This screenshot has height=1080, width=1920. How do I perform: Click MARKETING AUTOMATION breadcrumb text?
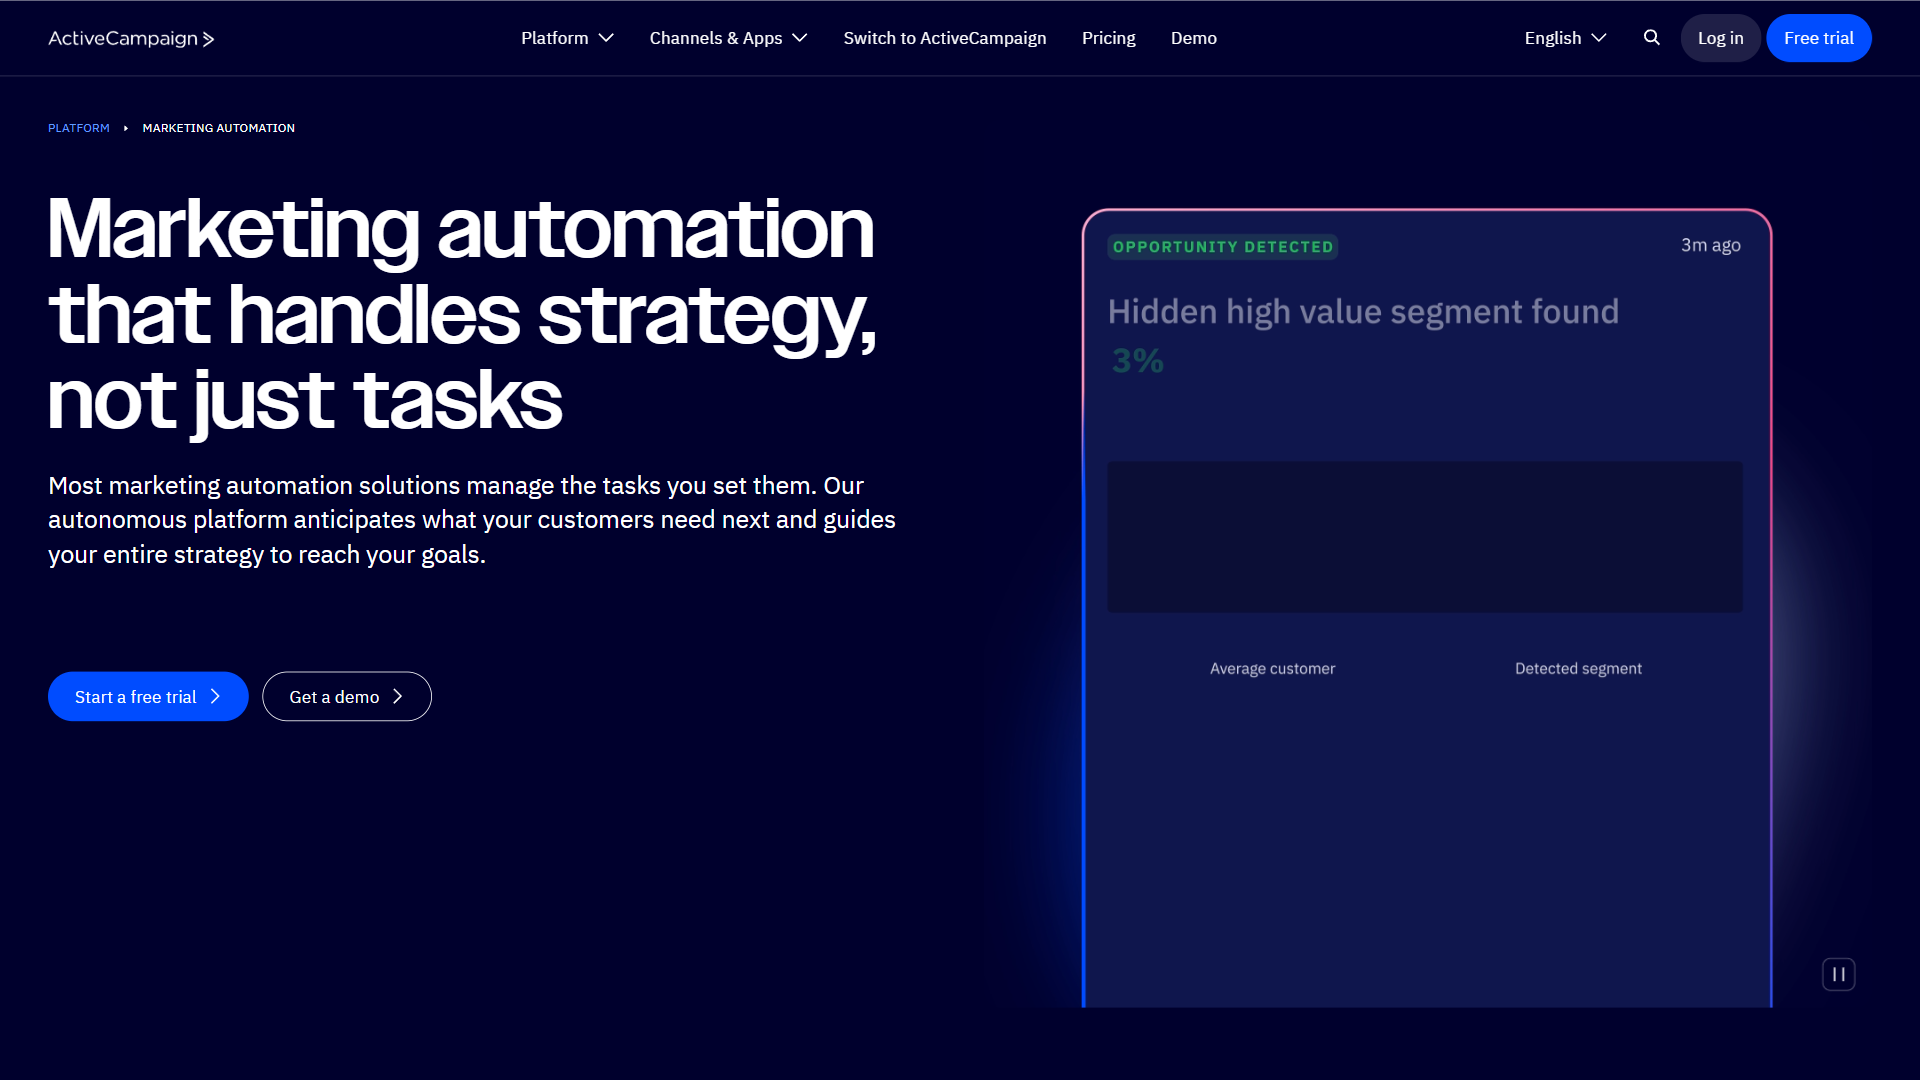click(x=218, y=128)
